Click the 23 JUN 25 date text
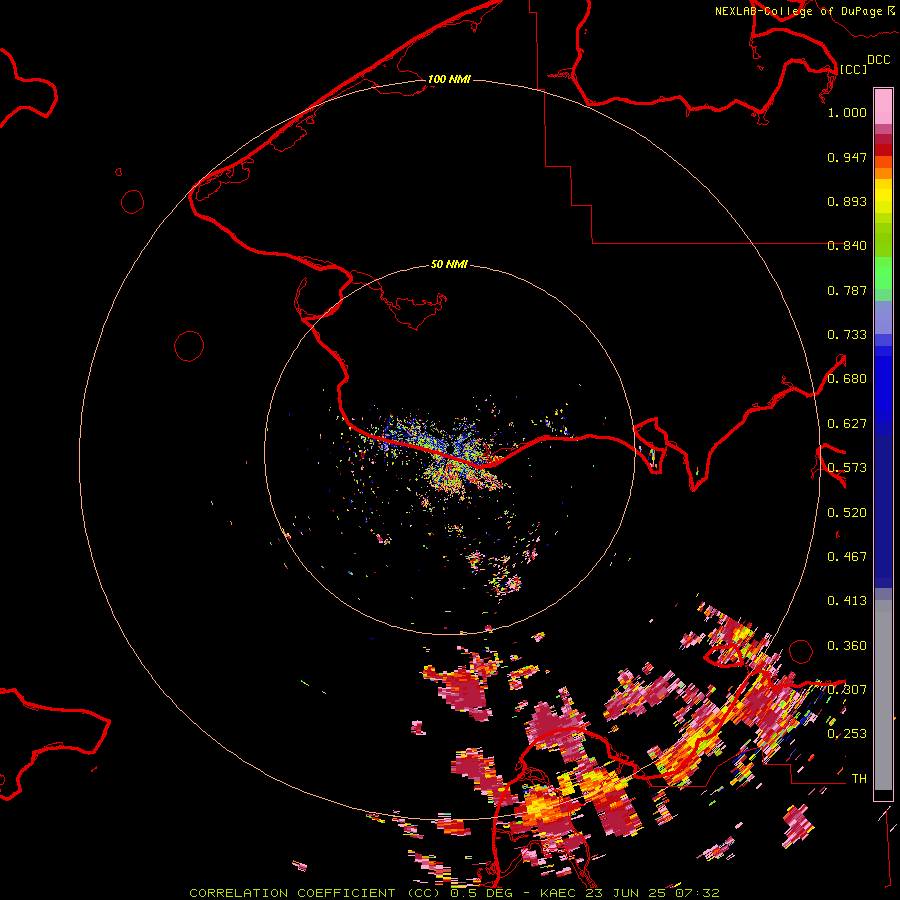Viewport: 900px width, 900px height. (625, 893)
